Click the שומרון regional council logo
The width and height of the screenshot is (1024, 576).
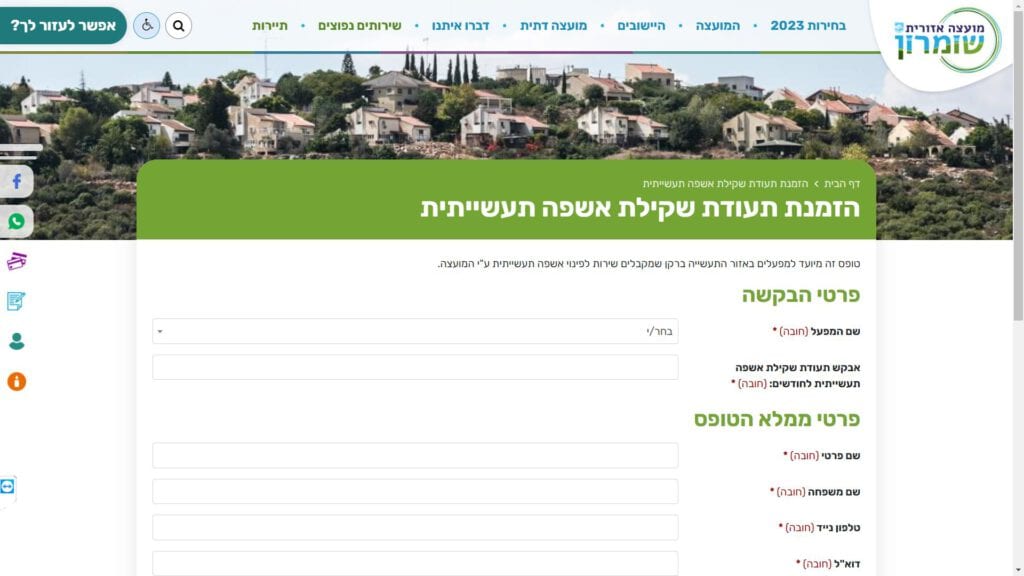945,40
